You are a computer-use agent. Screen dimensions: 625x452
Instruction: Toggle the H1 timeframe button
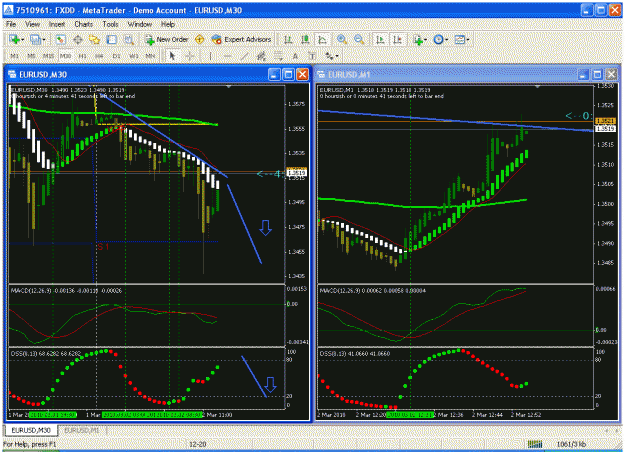tap(83, 56)
